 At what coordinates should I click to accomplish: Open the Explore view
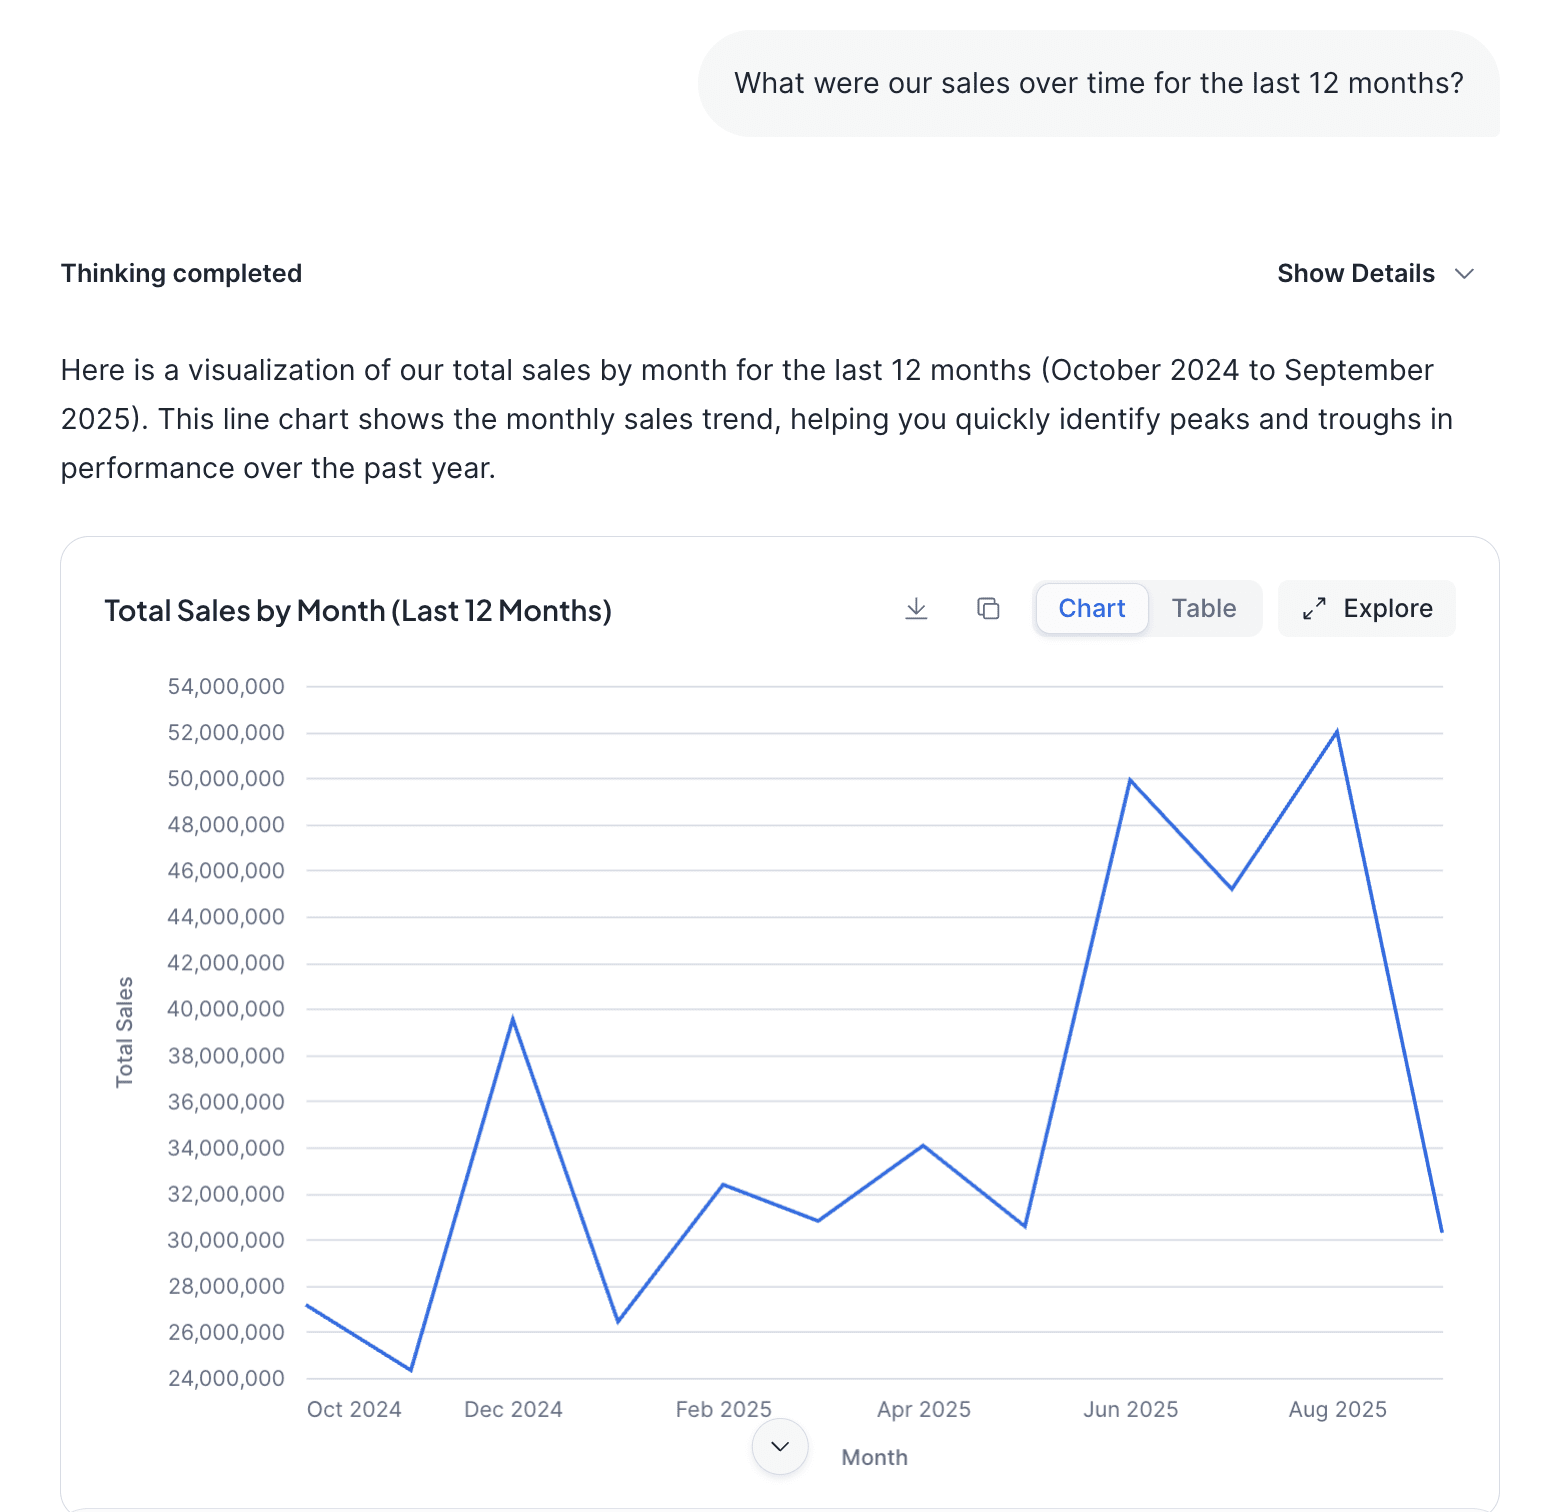[1387, 609]
